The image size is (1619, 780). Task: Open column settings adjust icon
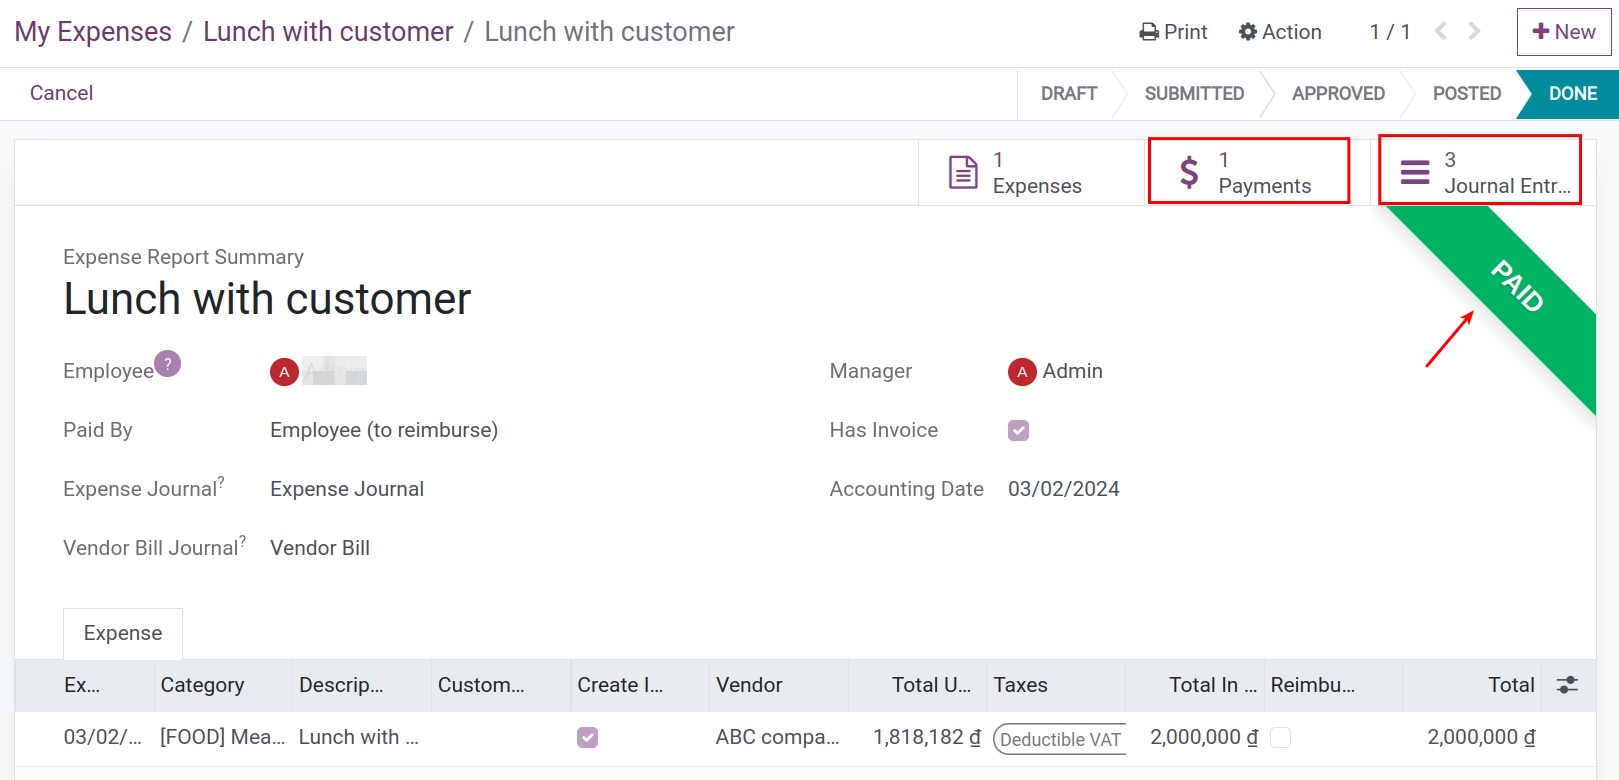tap(1567, 685)
